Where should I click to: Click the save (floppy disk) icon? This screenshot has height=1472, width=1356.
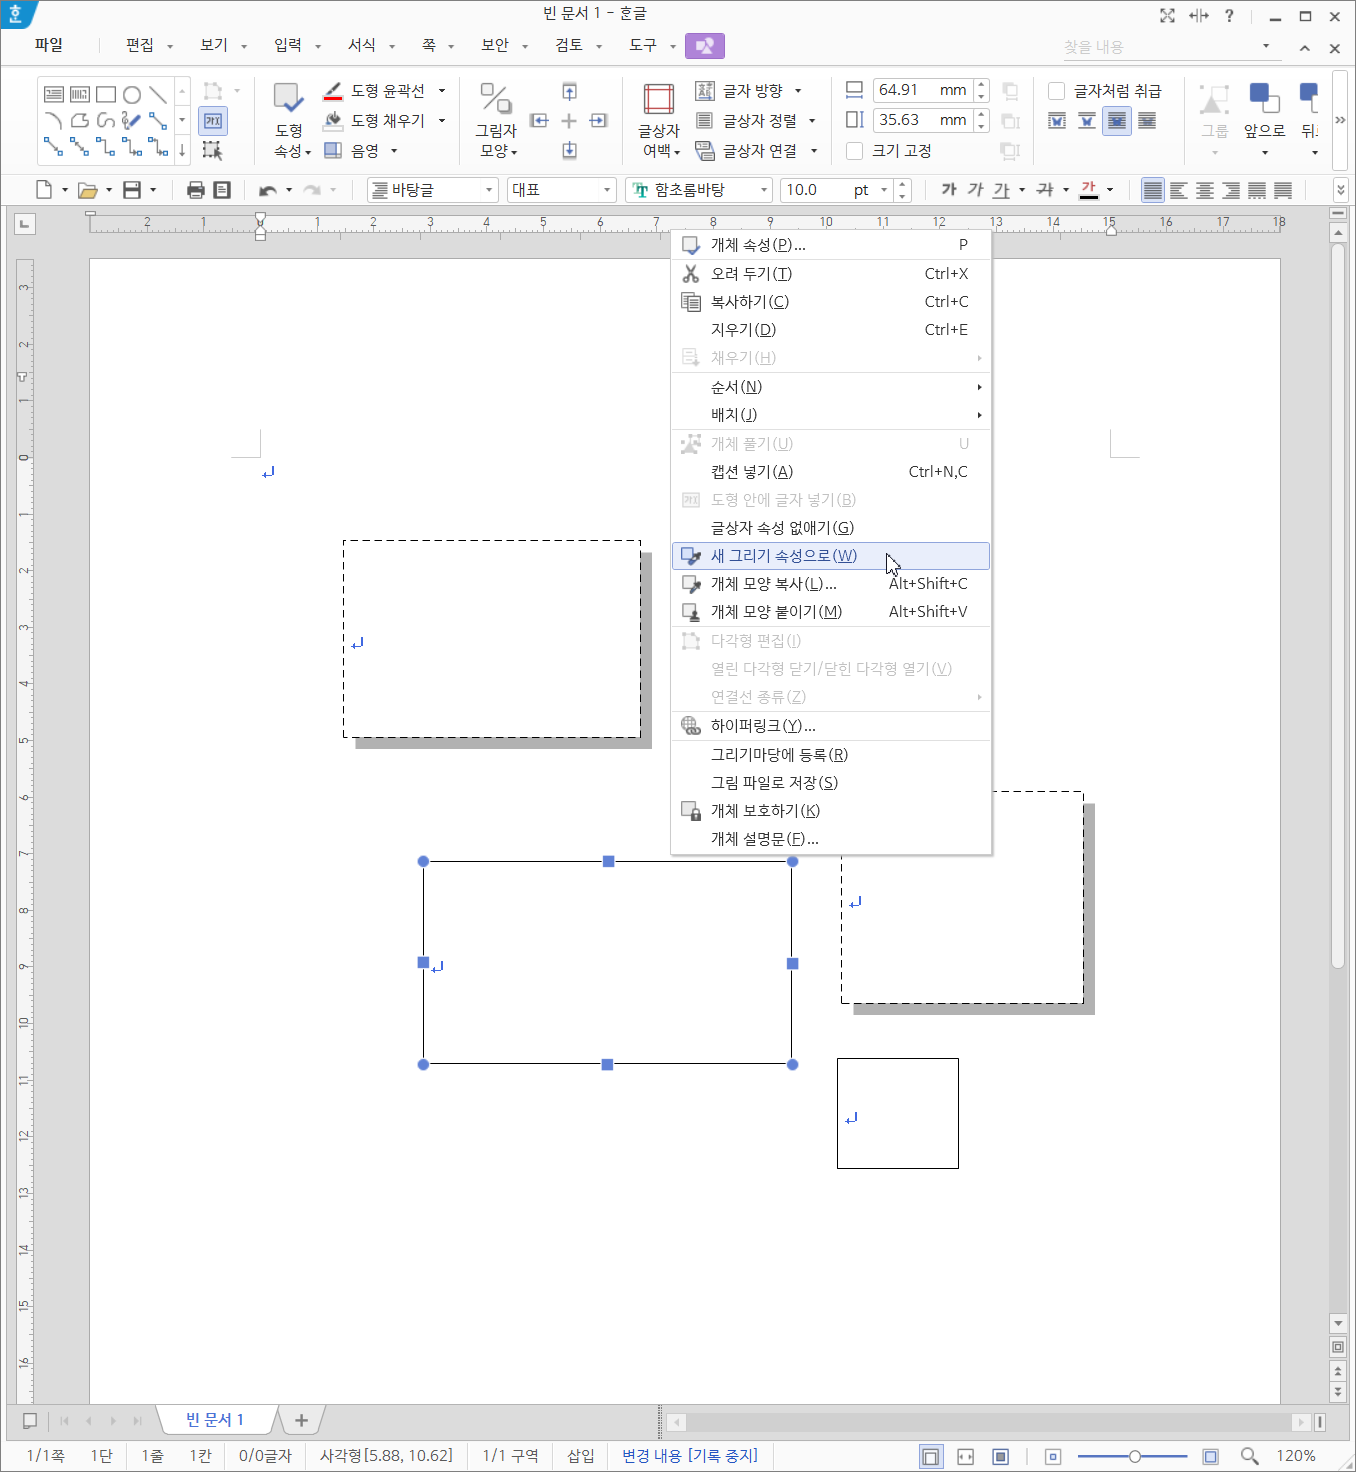click(131, 190)
